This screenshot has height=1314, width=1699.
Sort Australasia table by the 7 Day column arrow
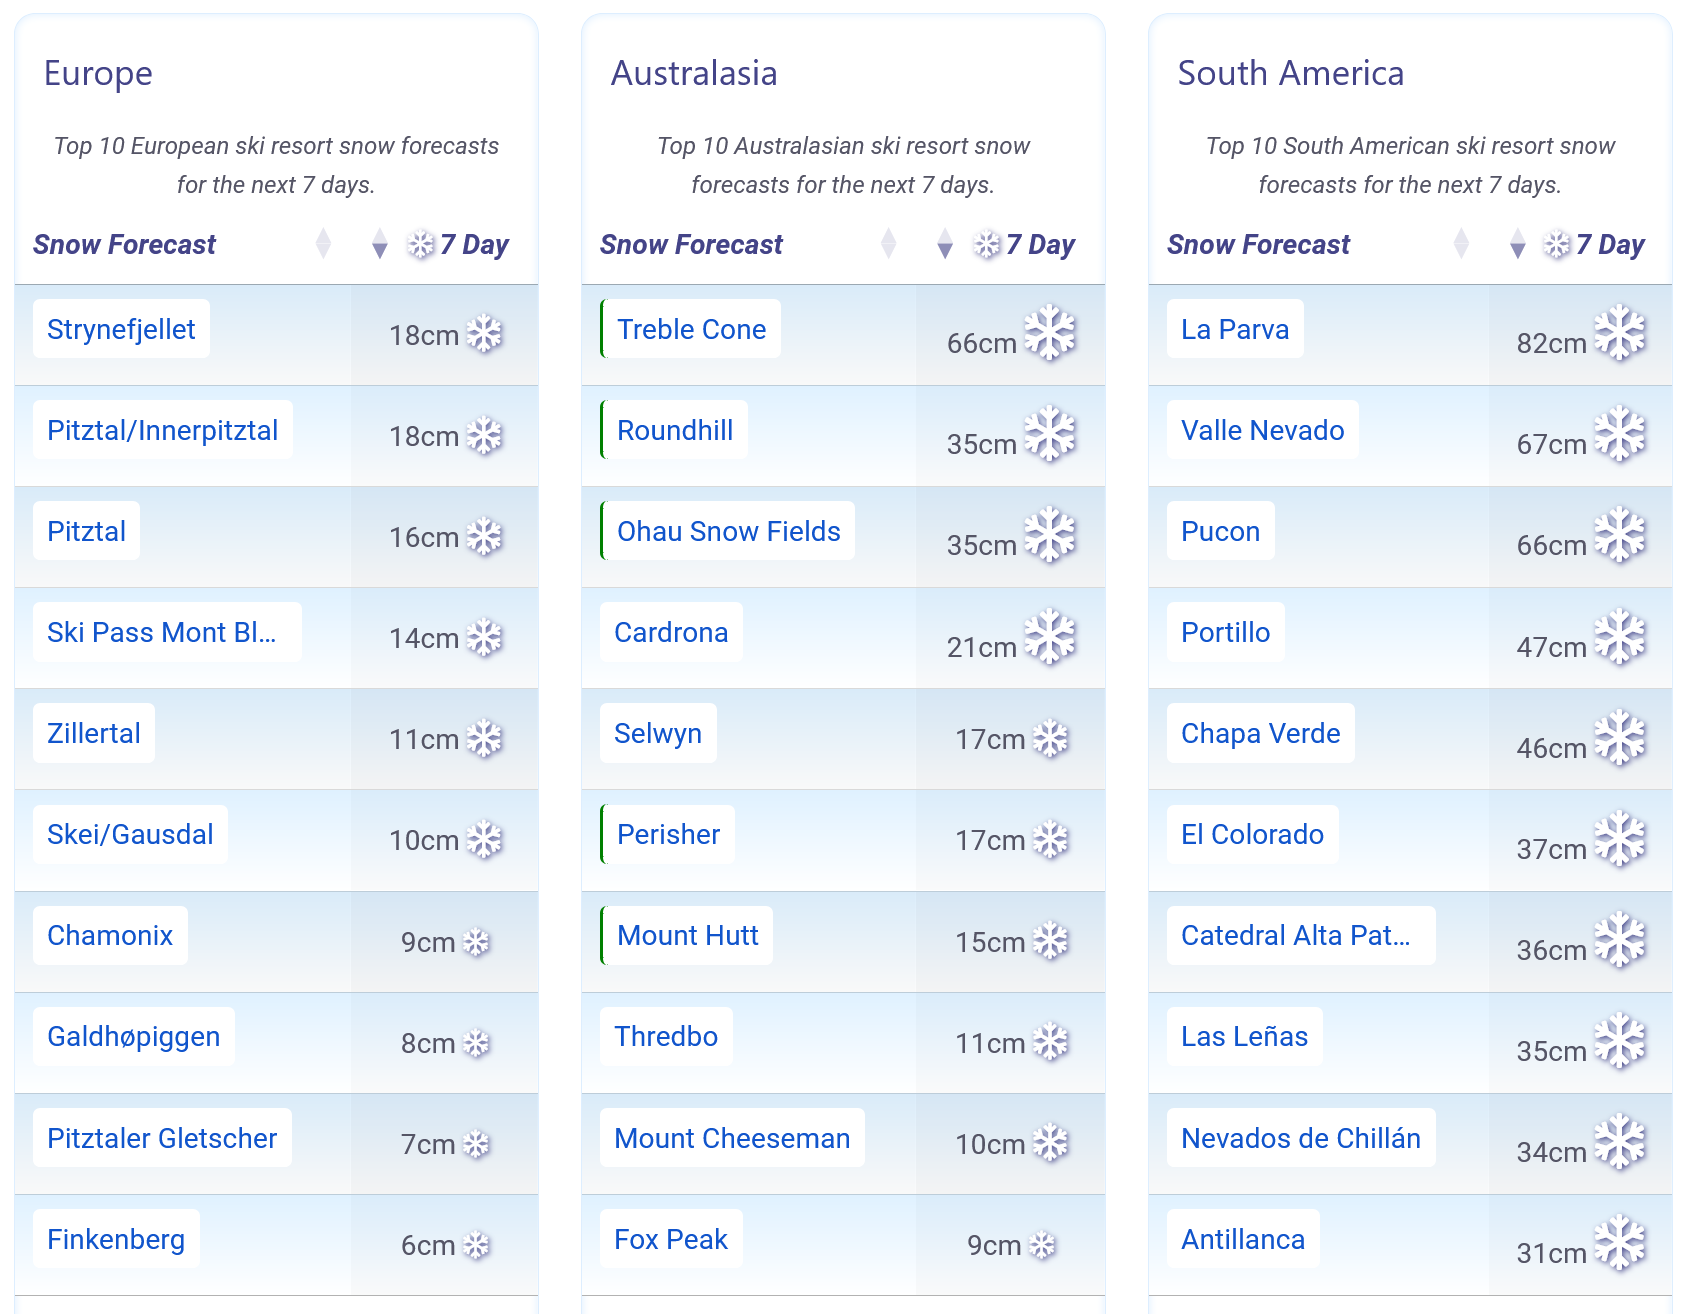pyautogui.click(x=945, y=243)
